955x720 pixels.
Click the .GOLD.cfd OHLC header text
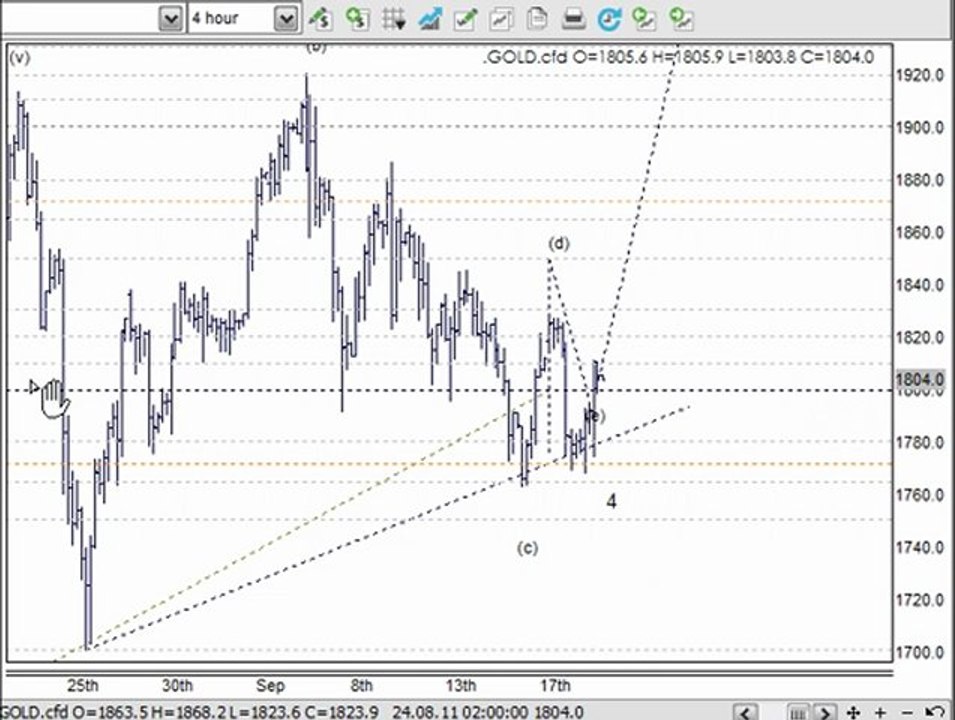click(678, 57)
